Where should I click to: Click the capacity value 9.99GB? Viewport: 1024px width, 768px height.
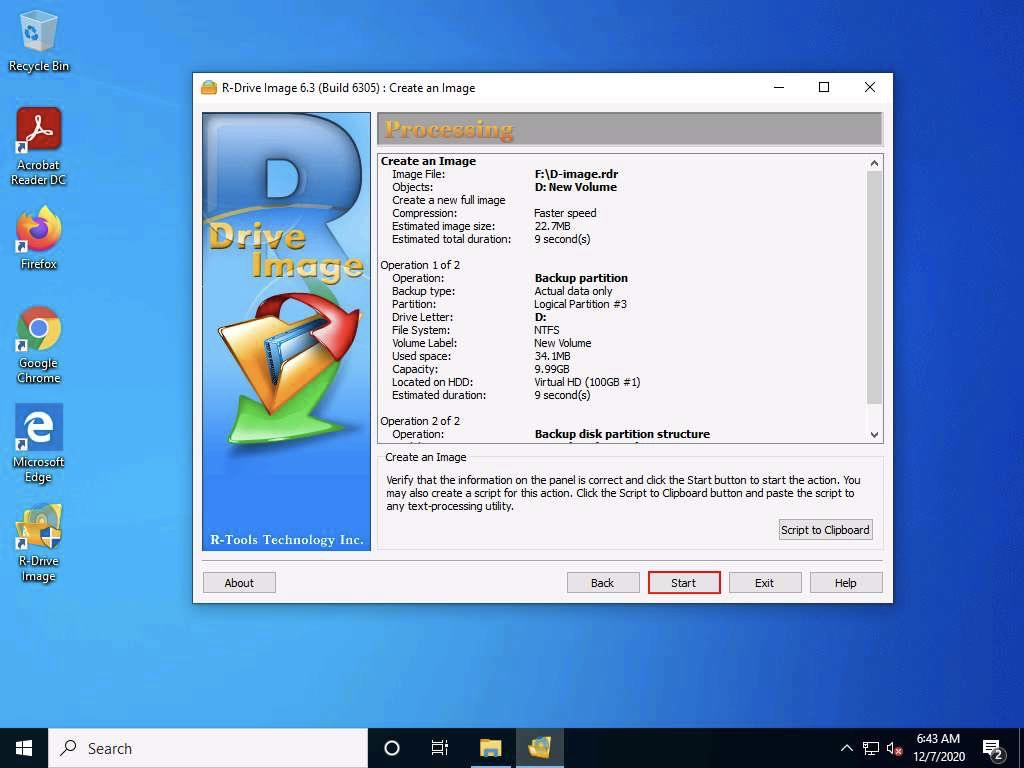(x=552, y=369)
